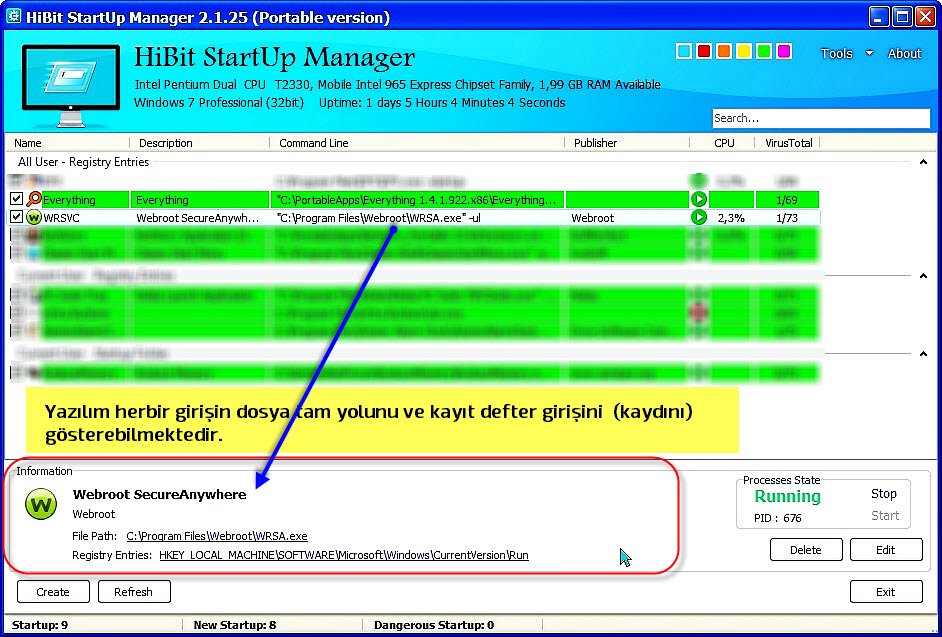The width and height of the screenshot is (942, 637).
Task: Collapse the third blurred startup group
Action: pyautogui.click(x=923, y=354)
